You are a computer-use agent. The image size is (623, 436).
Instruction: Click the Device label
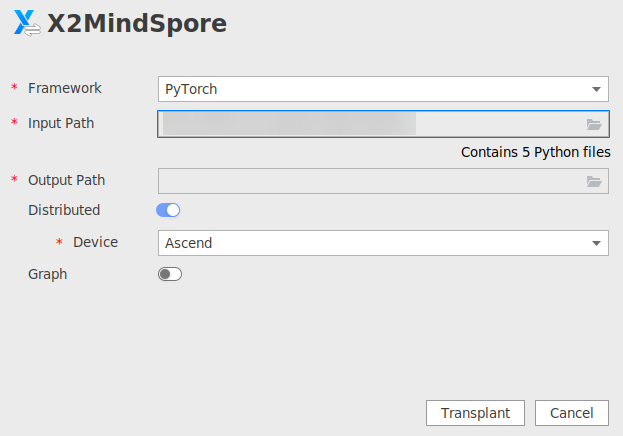coord(96,242)
